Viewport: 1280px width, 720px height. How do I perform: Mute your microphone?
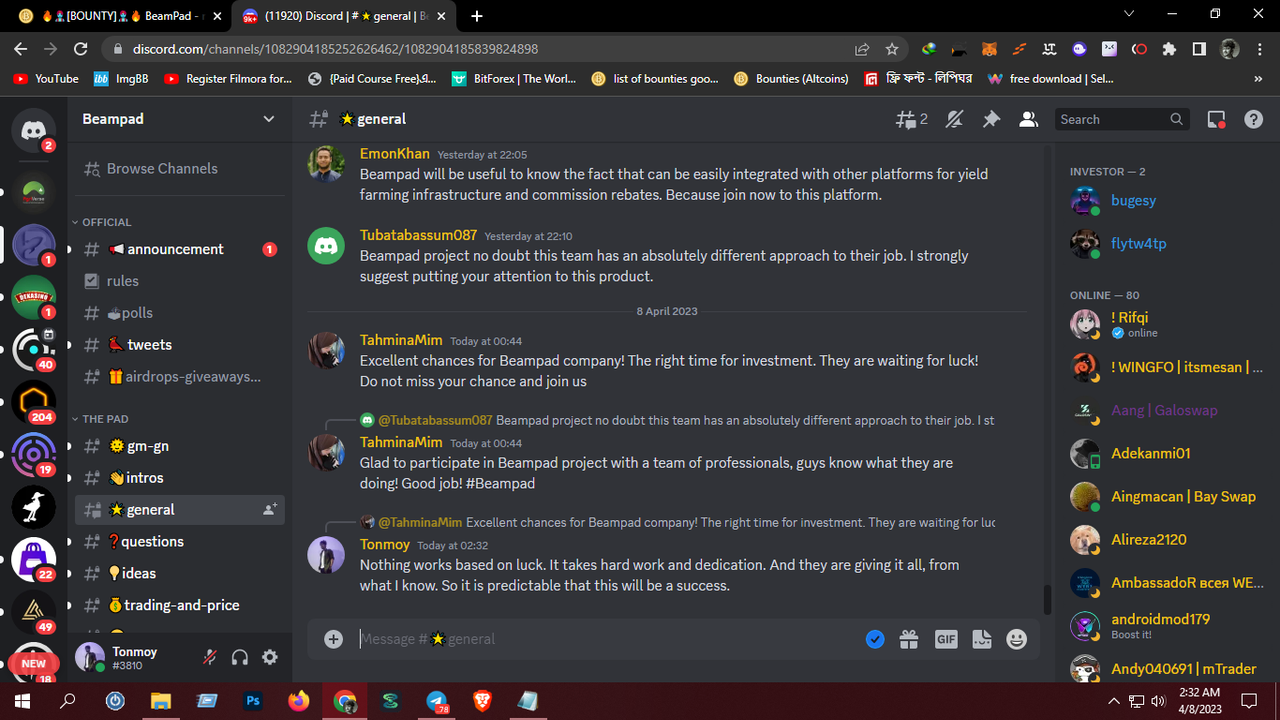pos(209,657)
